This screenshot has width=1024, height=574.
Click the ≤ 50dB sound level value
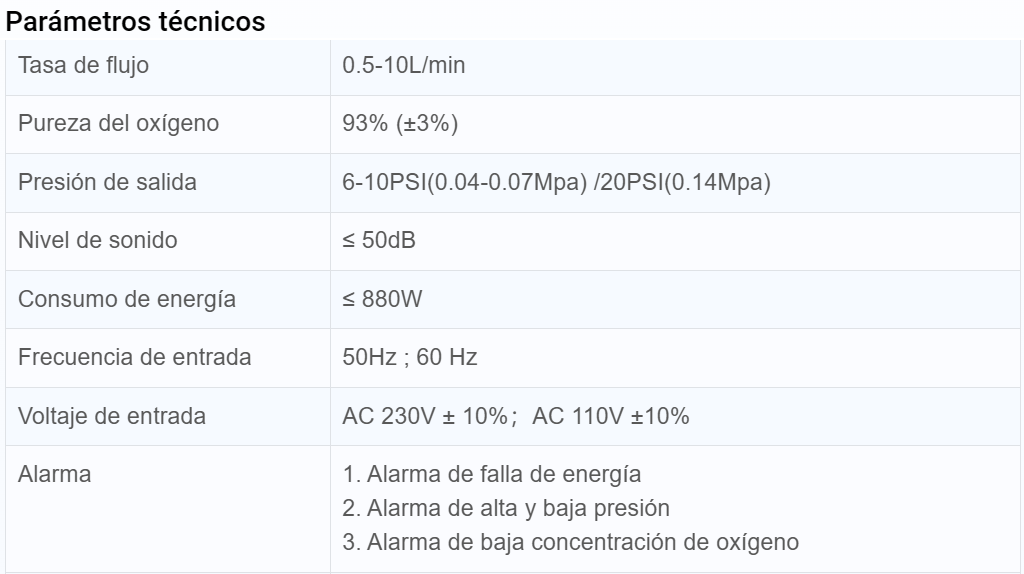coord(379,241)
